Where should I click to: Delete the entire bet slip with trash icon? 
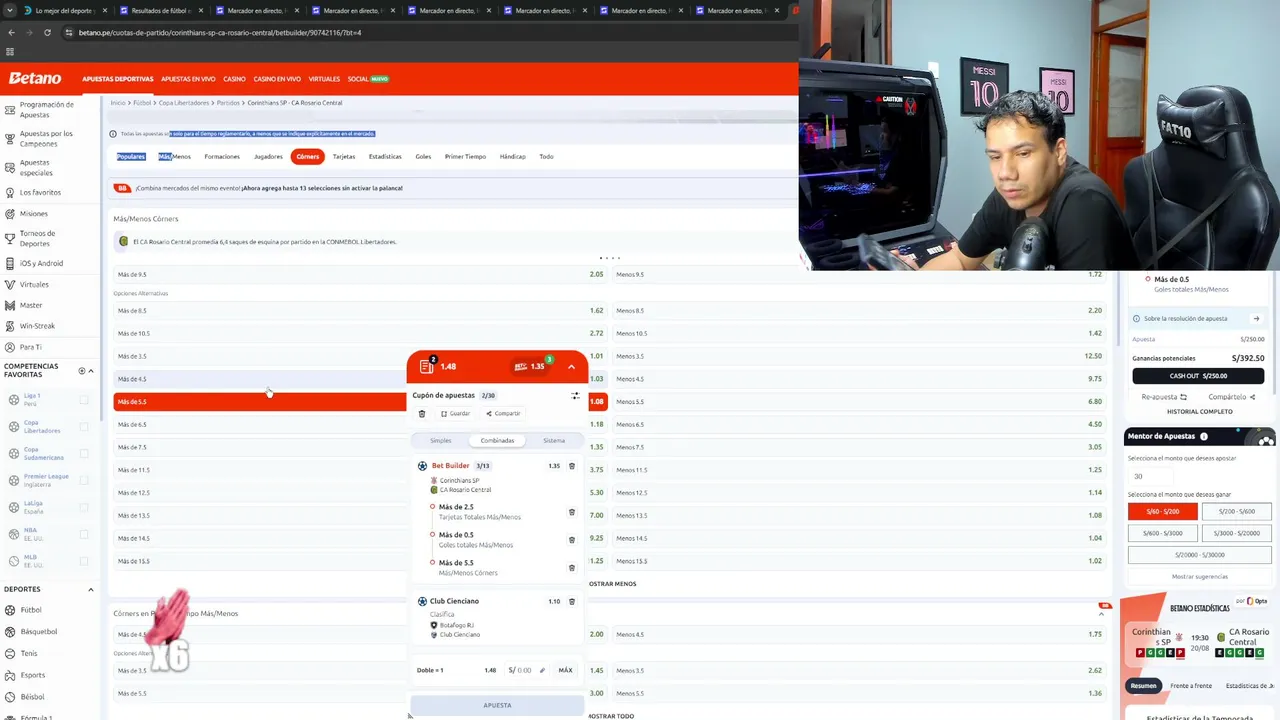pyautogui.click(x=422, y=413)
